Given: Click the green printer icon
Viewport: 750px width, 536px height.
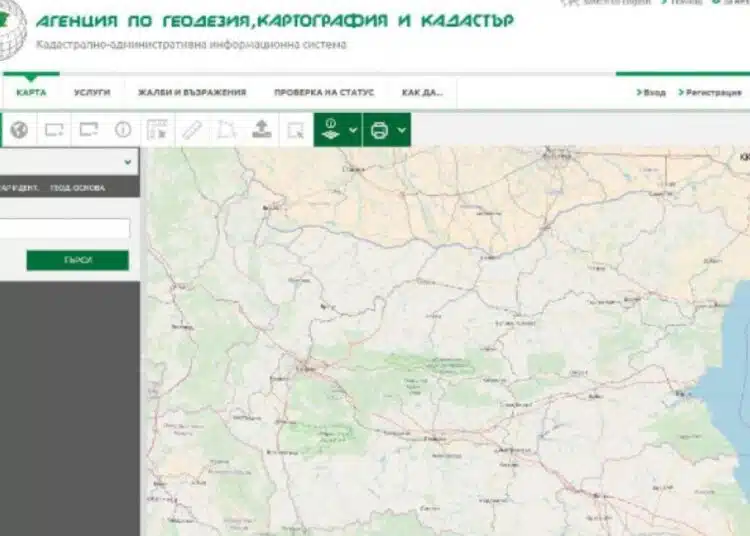Looking at the screenshot, I should (x=379, y=130).
